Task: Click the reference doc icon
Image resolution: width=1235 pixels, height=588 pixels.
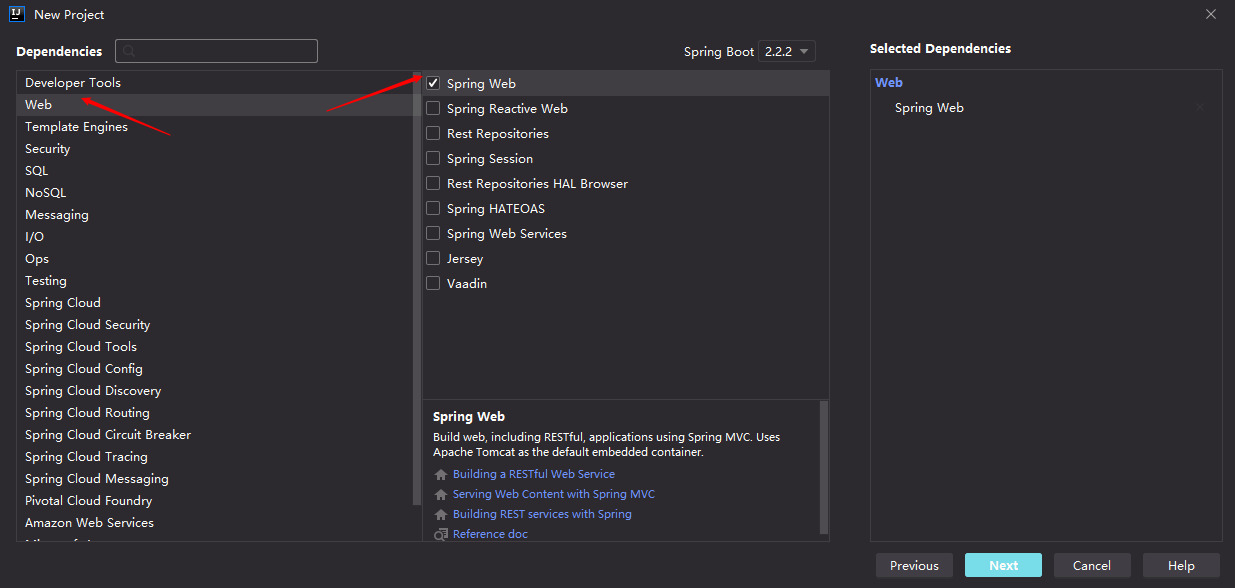Action: coord(441,535)
